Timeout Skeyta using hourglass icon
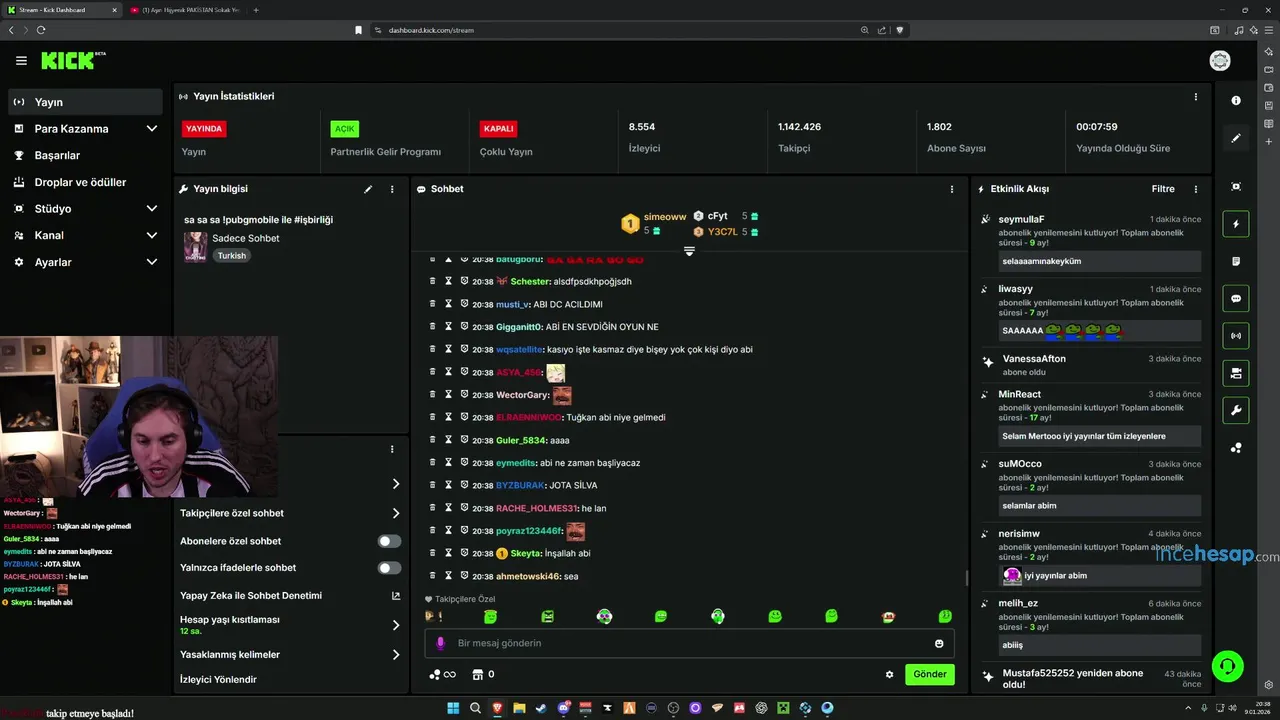Image resolution: width=1280 pixels, height=720 pixels. [x=448, y=553]
